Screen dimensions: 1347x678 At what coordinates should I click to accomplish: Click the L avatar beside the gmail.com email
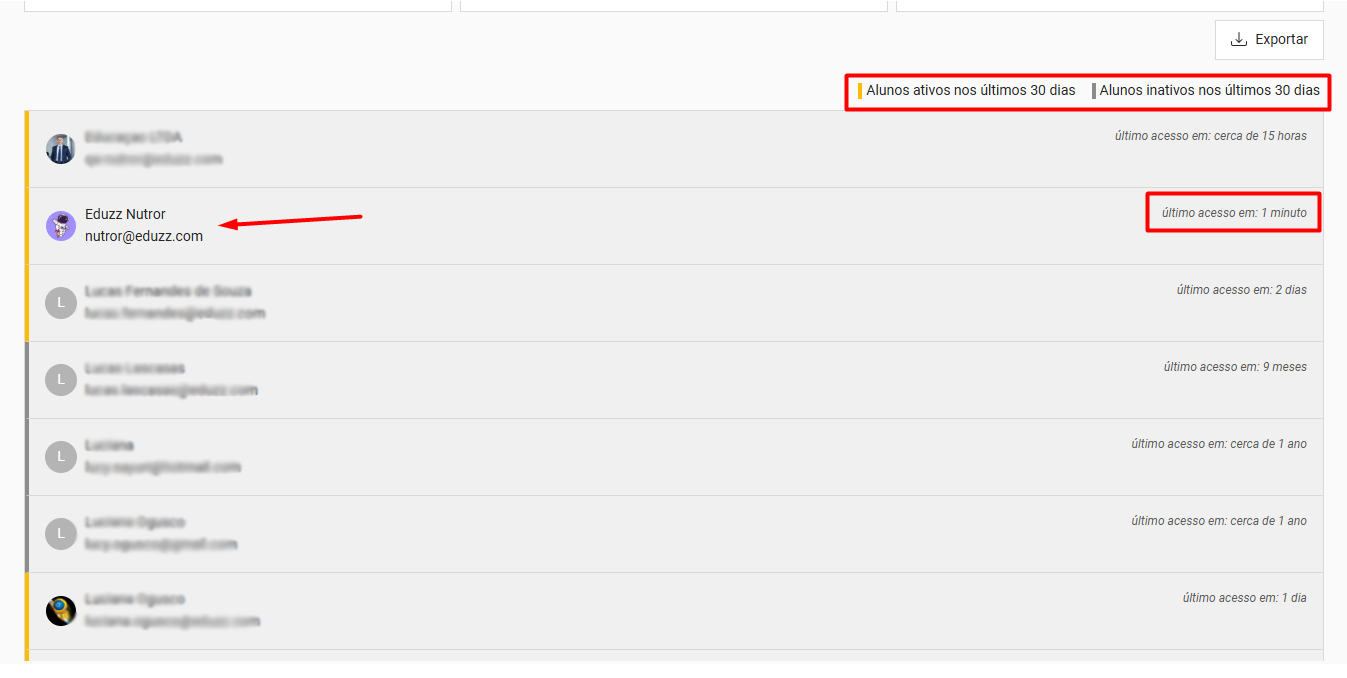pyautogui.click(x=61, y=534)
